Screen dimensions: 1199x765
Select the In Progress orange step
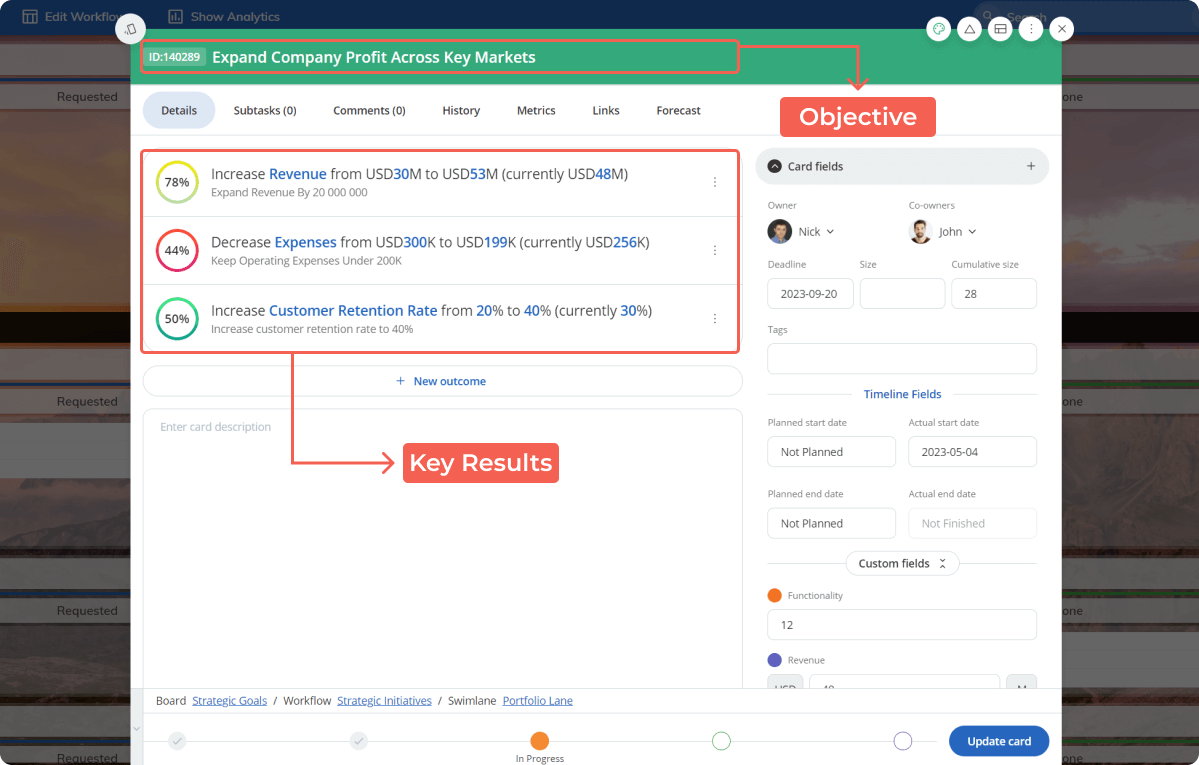[x=539, y=741]
